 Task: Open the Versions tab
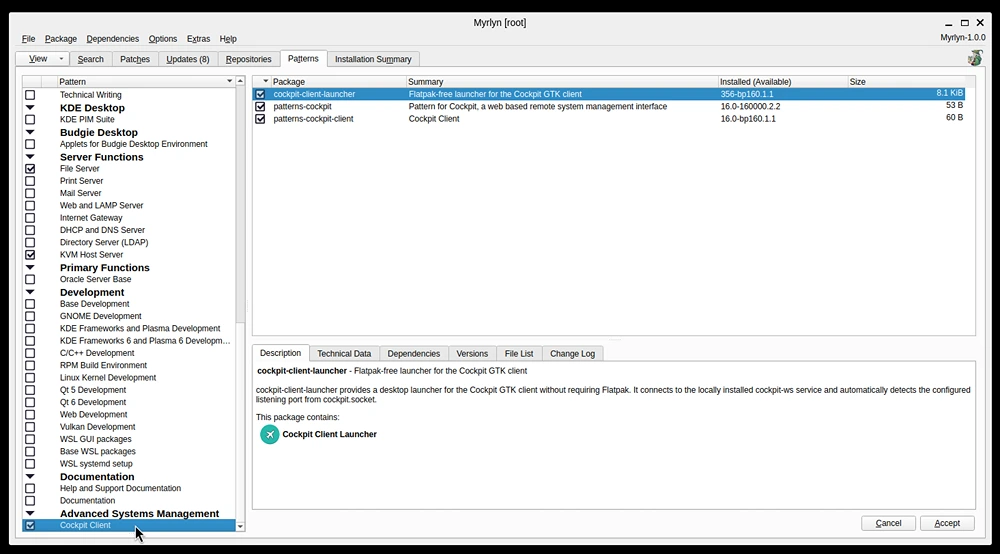pos(472,354)
